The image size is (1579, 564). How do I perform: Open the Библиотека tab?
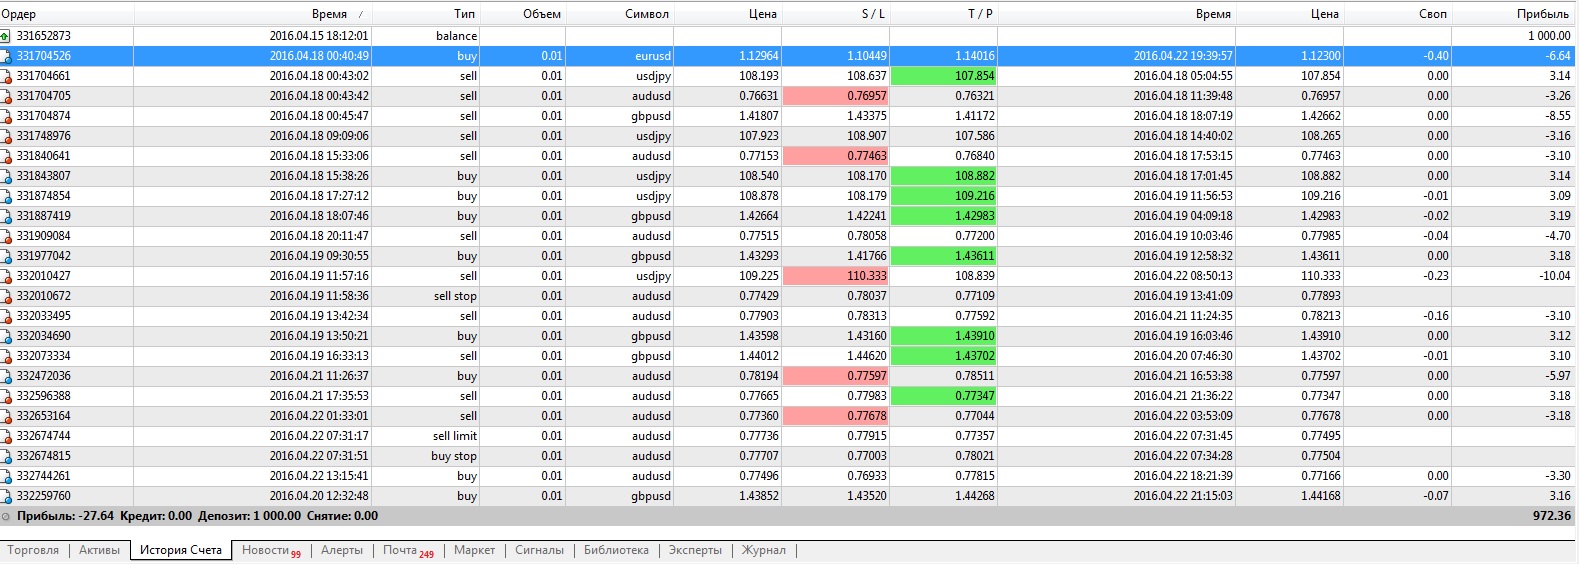(x=616, y=550)
